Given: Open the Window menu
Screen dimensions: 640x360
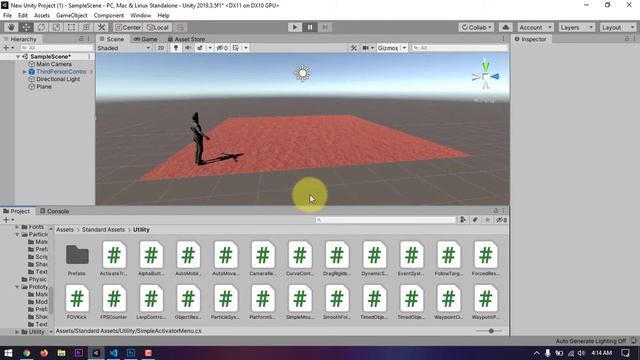Looking at the screenshot, I should tap(140, 16).
